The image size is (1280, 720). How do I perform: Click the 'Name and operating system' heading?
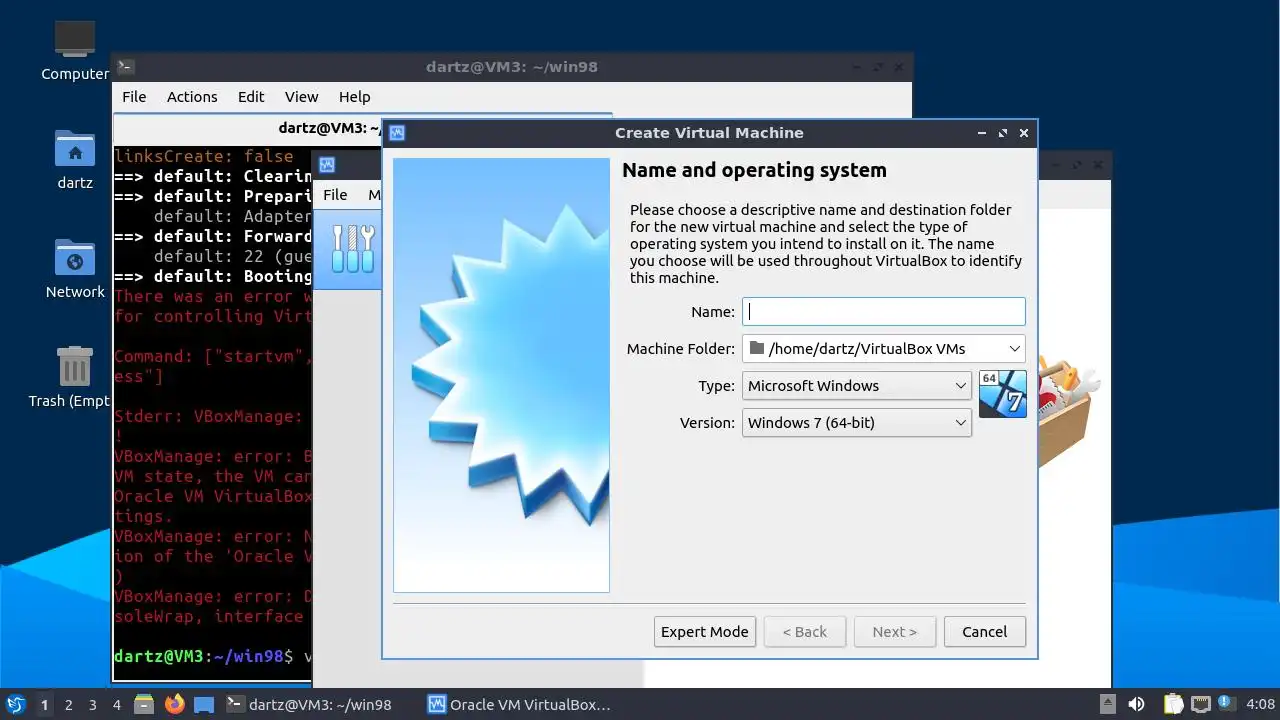tap(754, 170)
